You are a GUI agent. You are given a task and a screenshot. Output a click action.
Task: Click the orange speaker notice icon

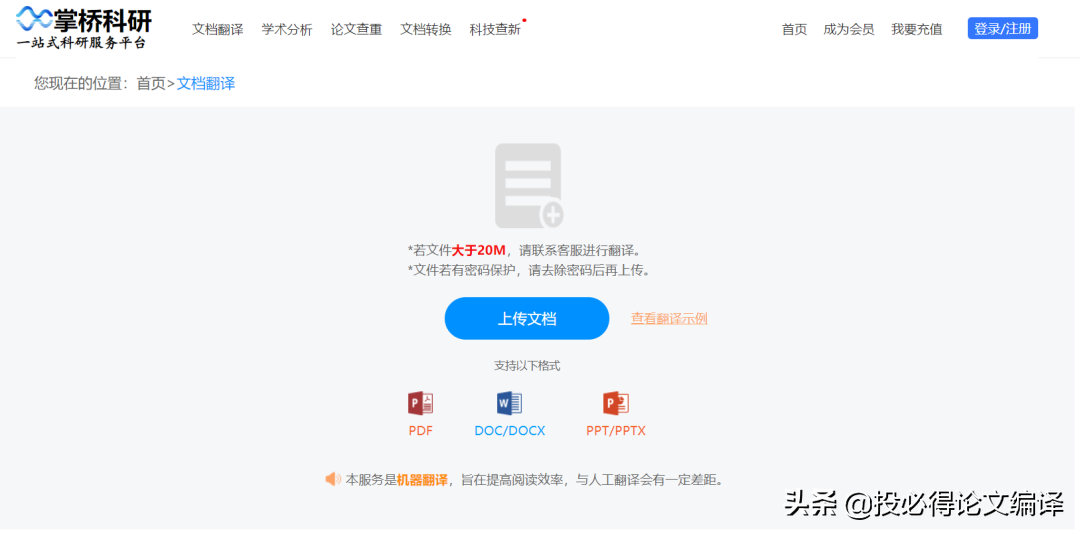coord(333,479)
